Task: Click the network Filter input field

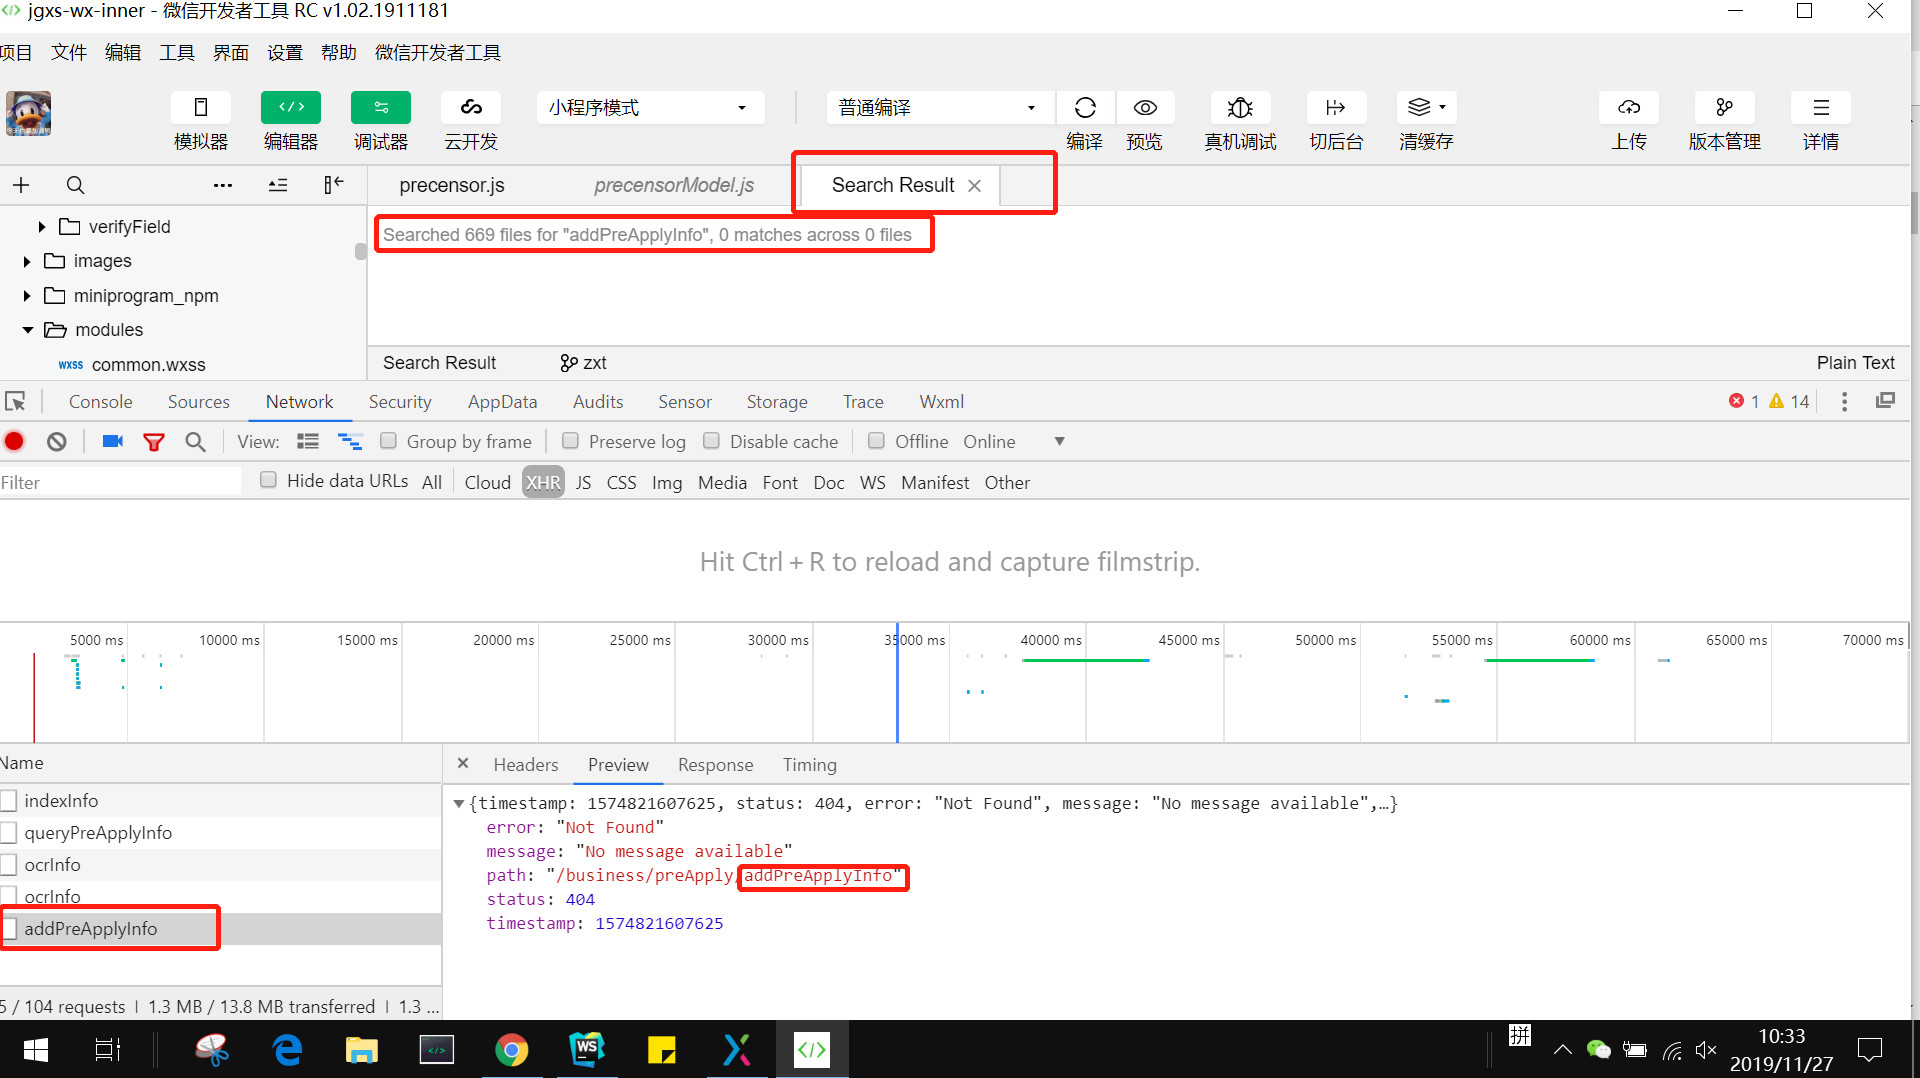Action: (120, 482)
